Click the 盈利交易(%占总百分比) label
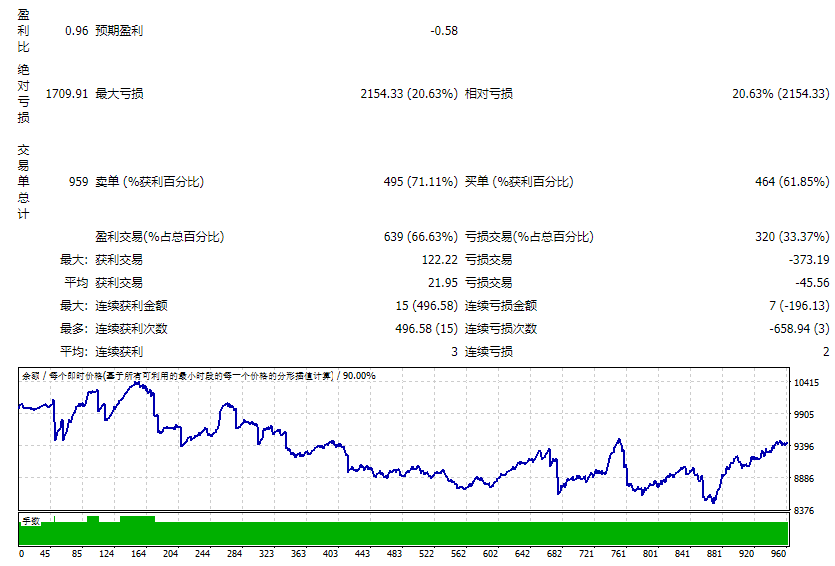This screenshot has width=835, height=566. pos(159,237)
